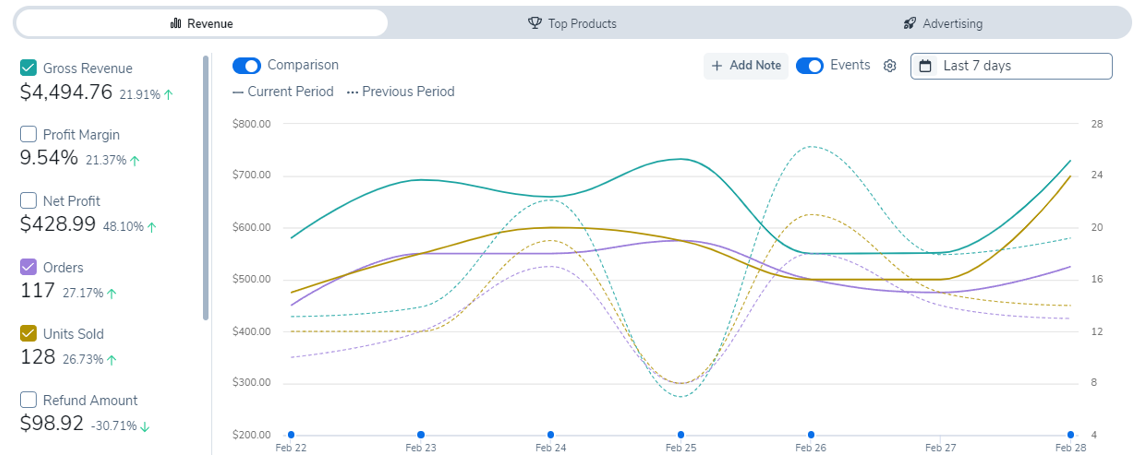Click the bar chart icon on Revenue tab
This screenshot has height=457, width=1137.
tap(176, 23)
